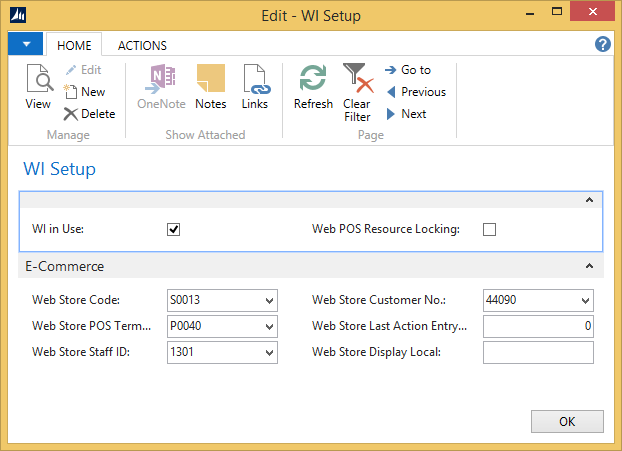Open the Links attachment icon
Screen dimensions: 622x451
pos(255,87)
